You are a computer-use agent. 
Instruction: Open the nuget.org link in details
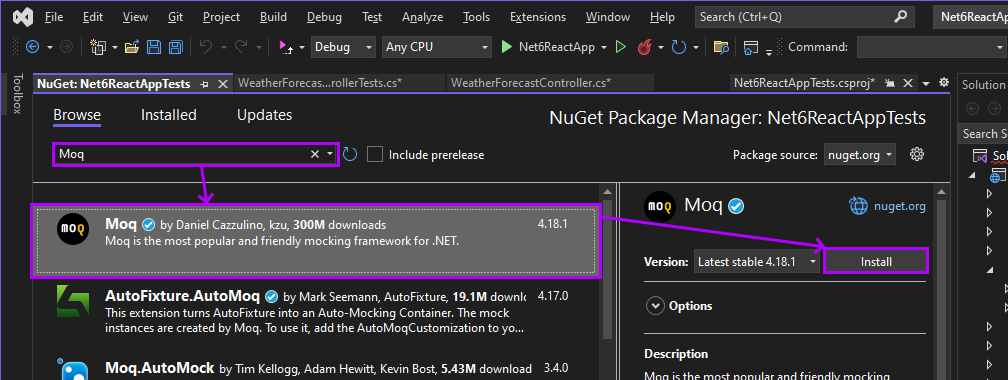tap(899, 206)
